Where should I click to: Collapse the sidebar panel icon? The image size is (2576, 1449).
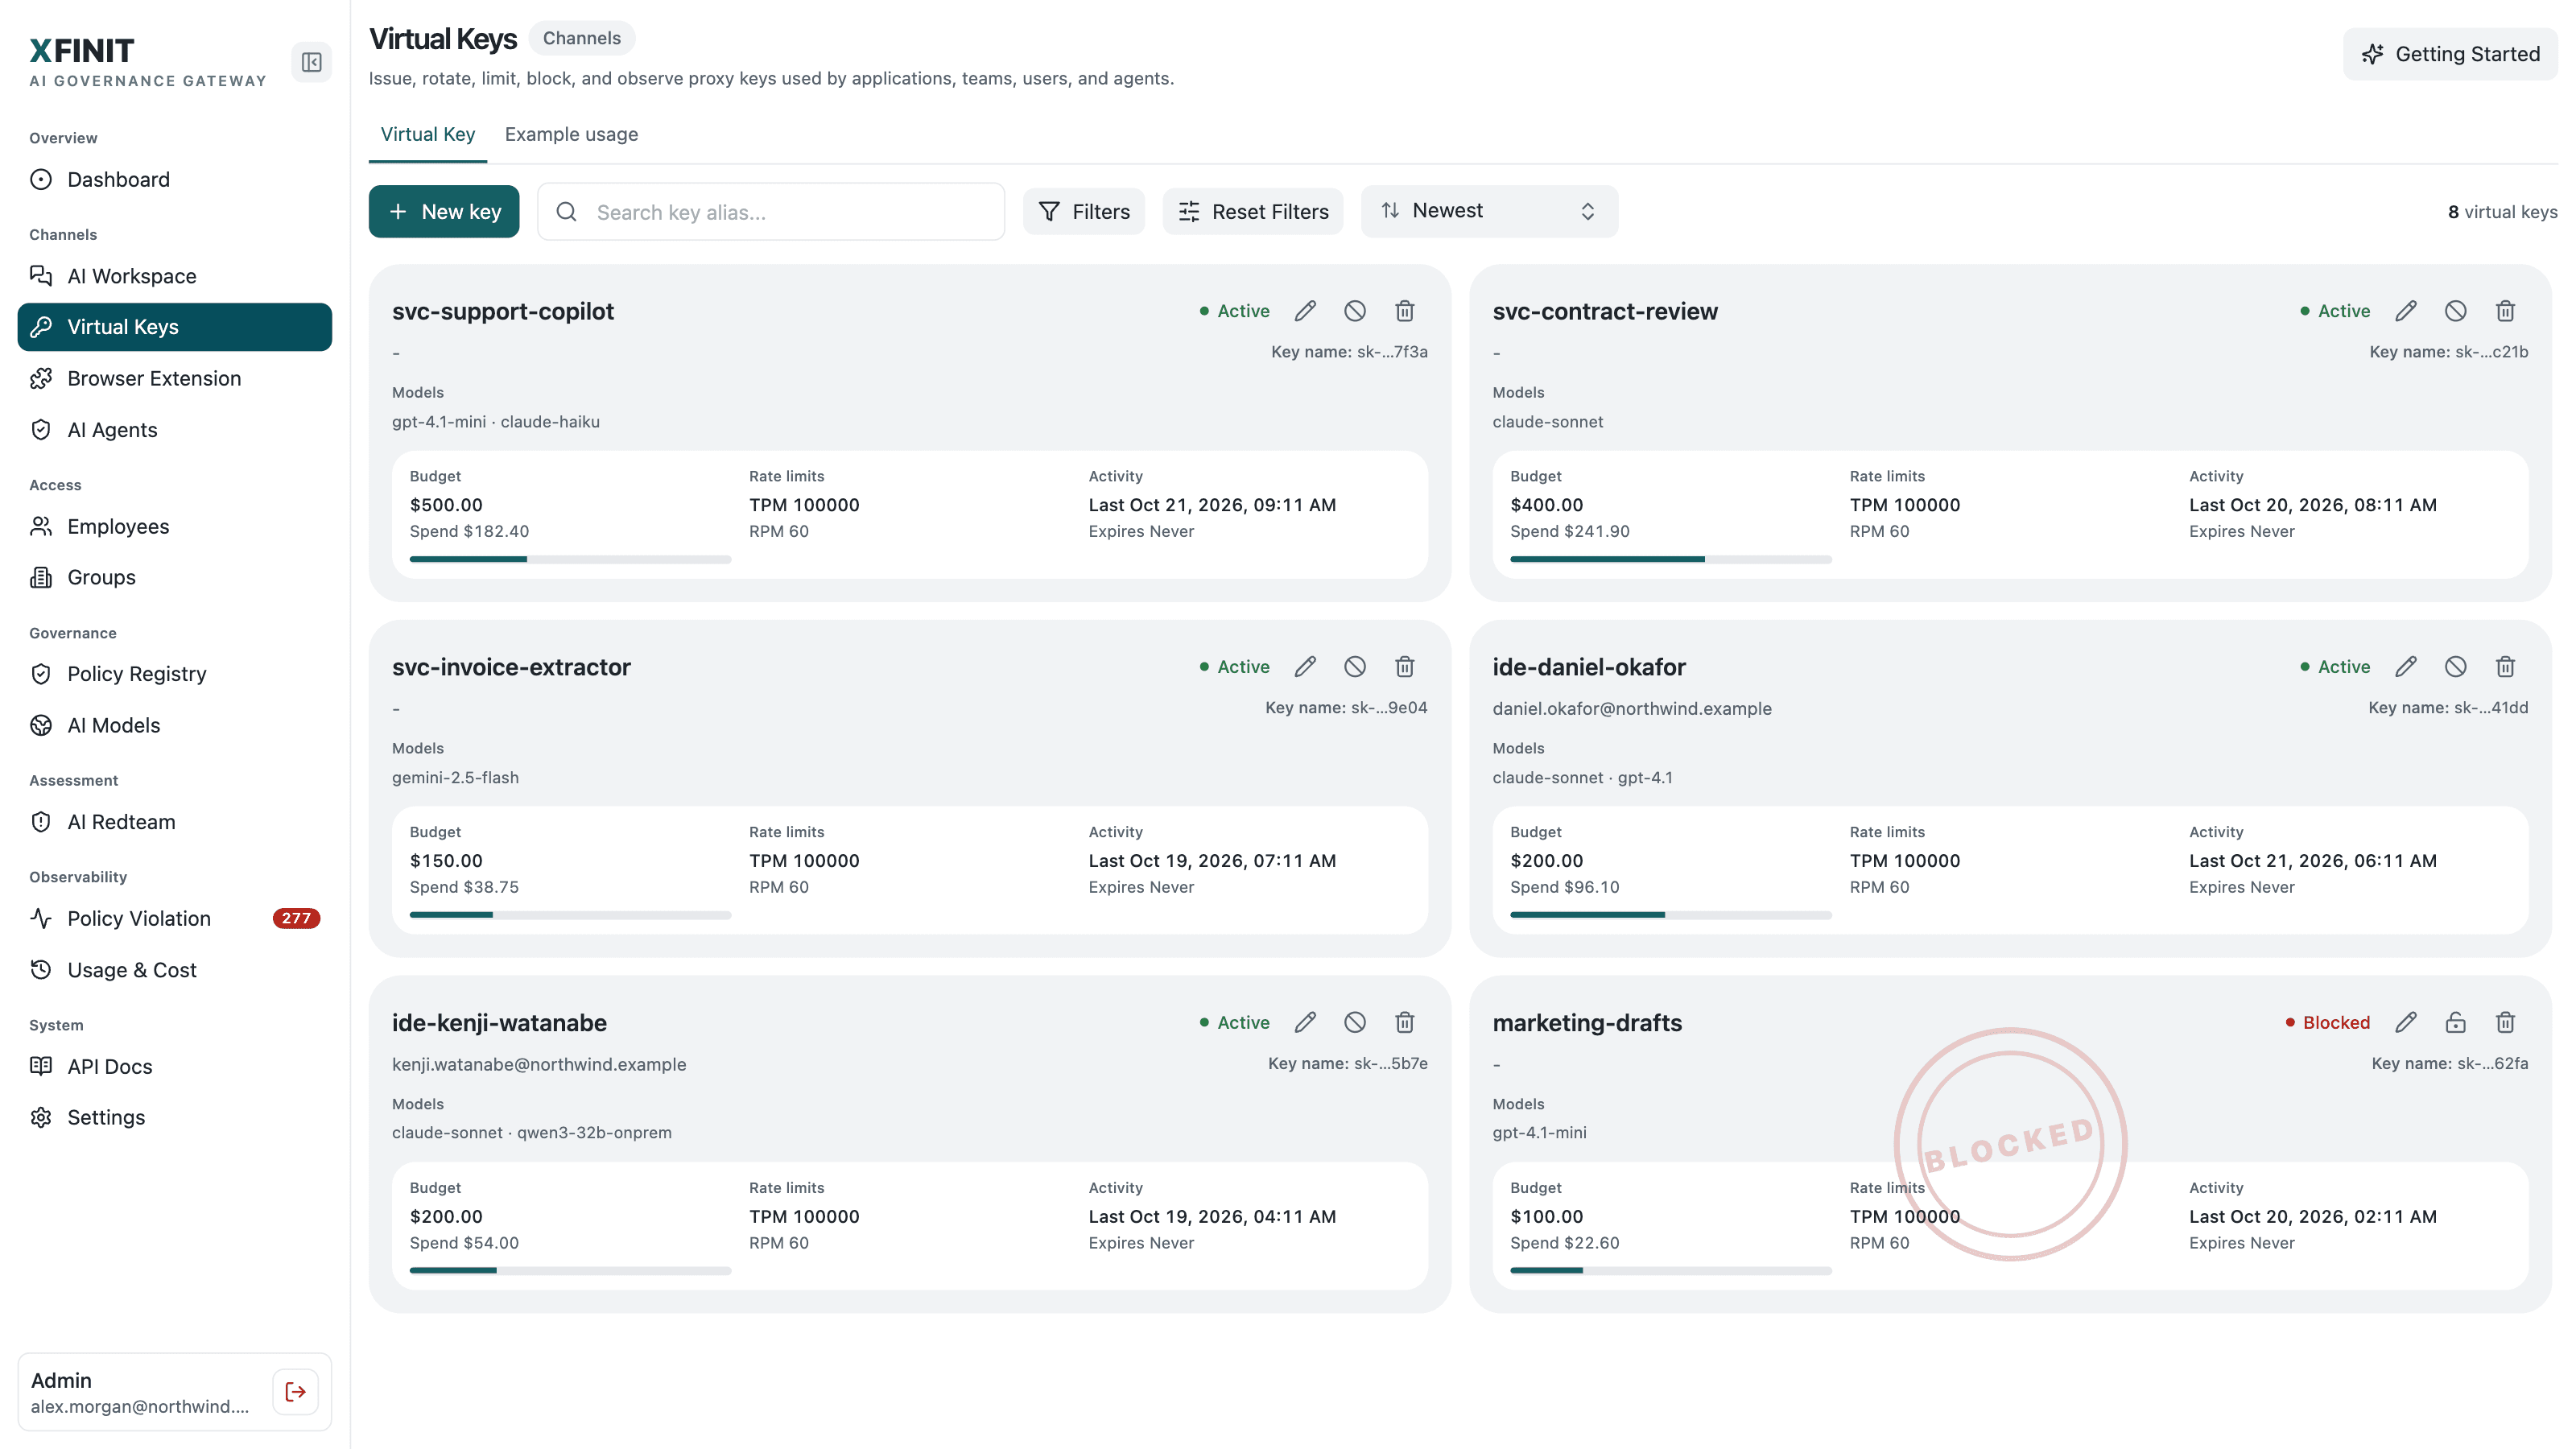coord(311,62)
